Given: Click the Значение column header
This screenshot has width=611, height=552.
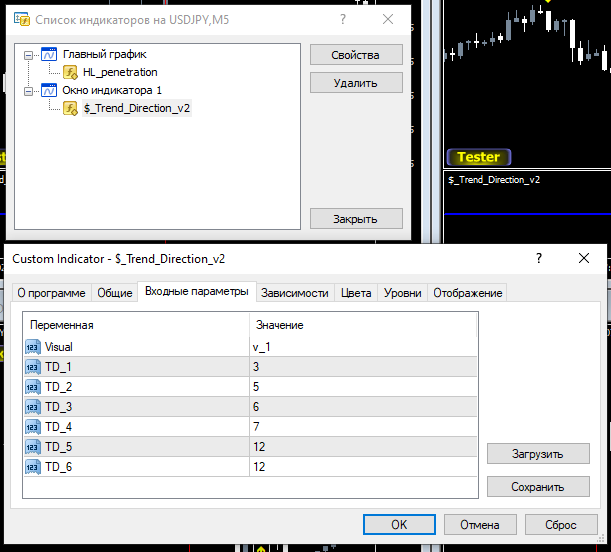Looking at the screenshot, I should coord(363,325).
